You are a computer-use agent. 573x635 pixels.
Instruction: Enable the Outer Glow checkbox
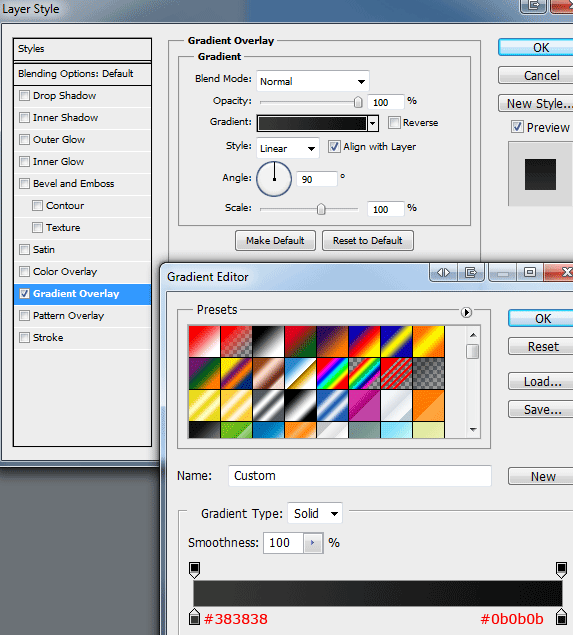(25, 139)
